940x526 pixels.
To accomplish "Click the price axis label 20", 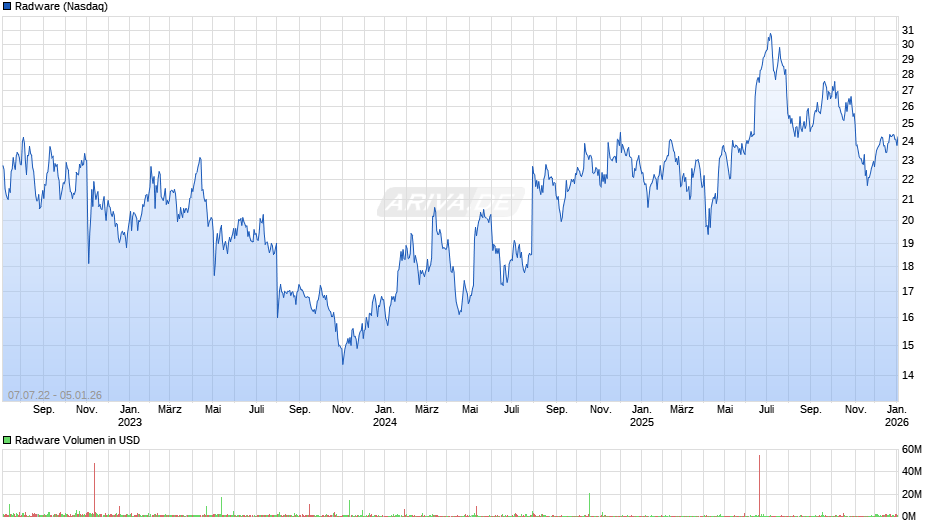I will tap(908, 220).
